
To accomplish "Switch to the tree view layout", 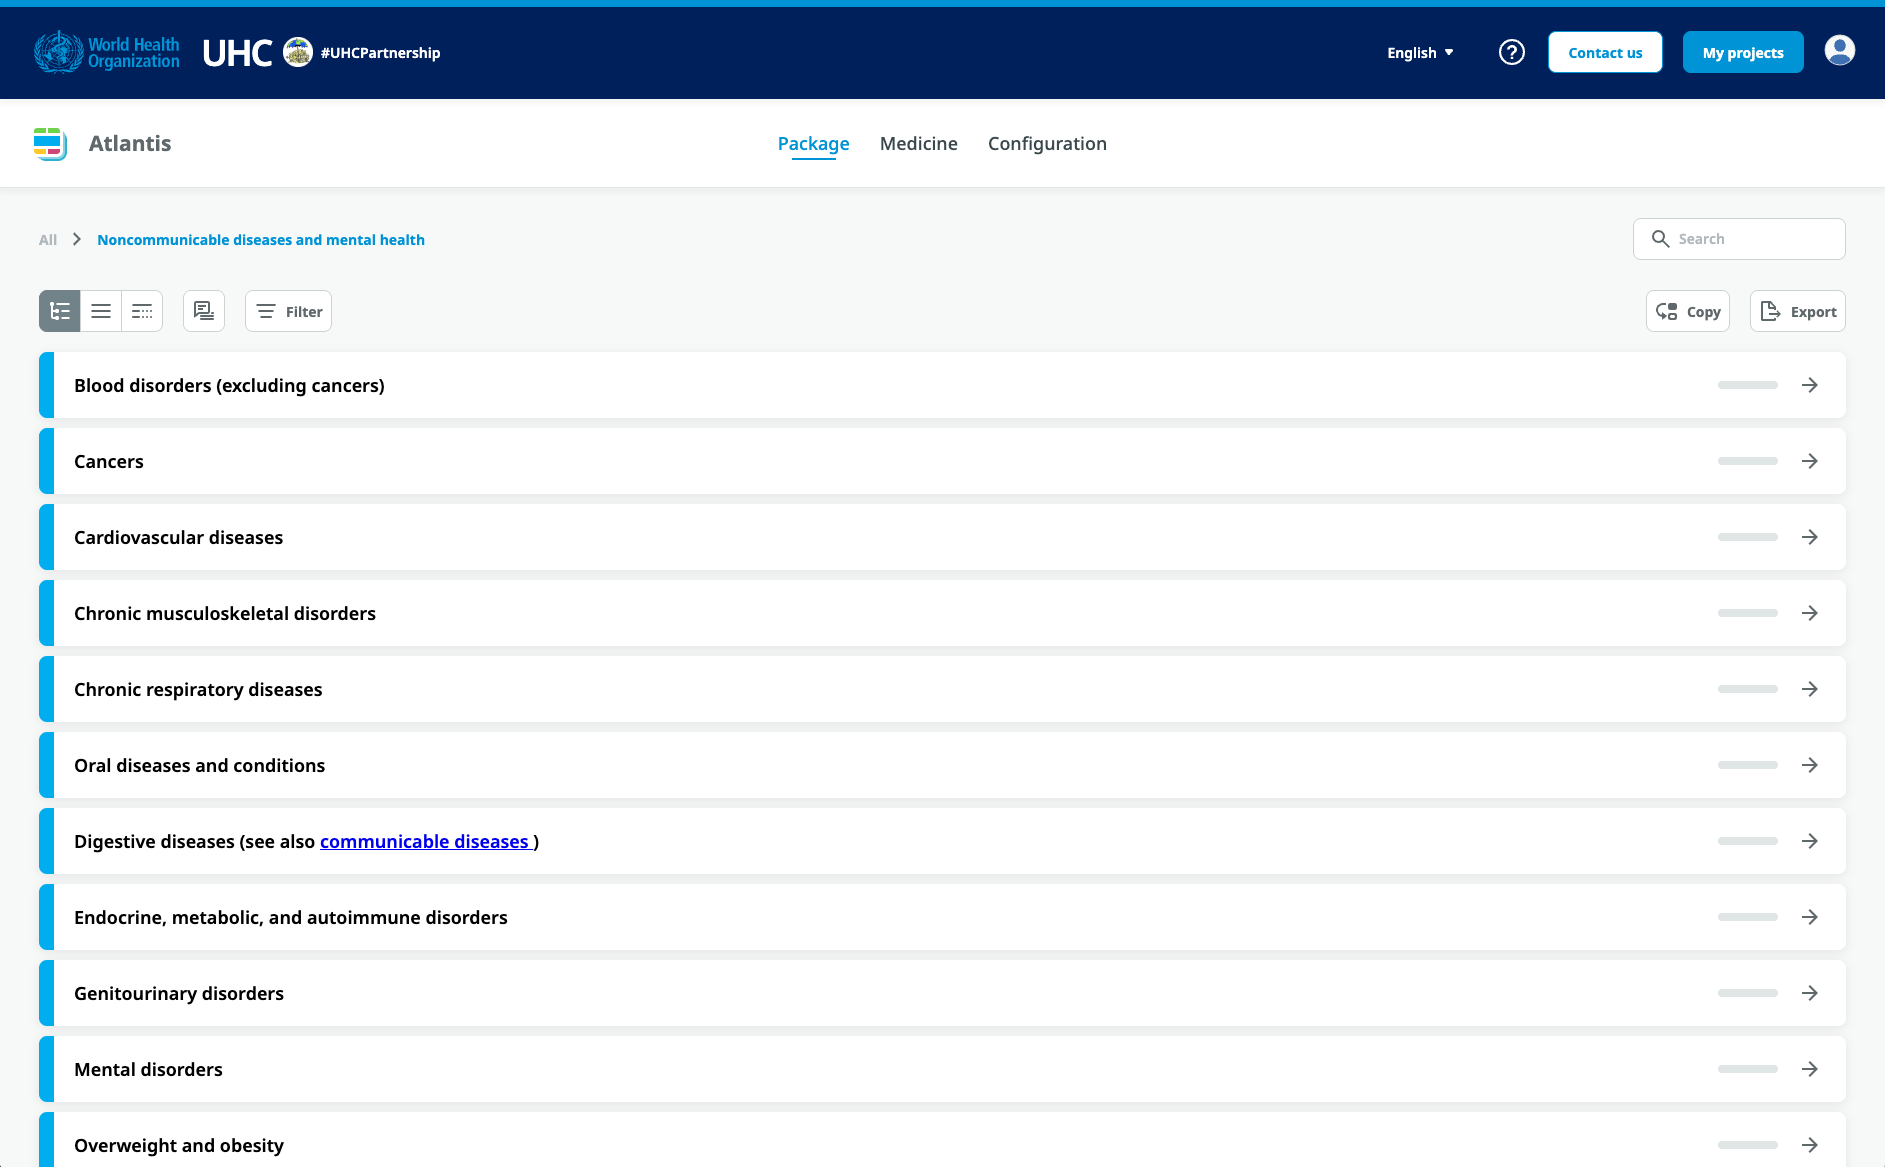I will tap(60, 311).
